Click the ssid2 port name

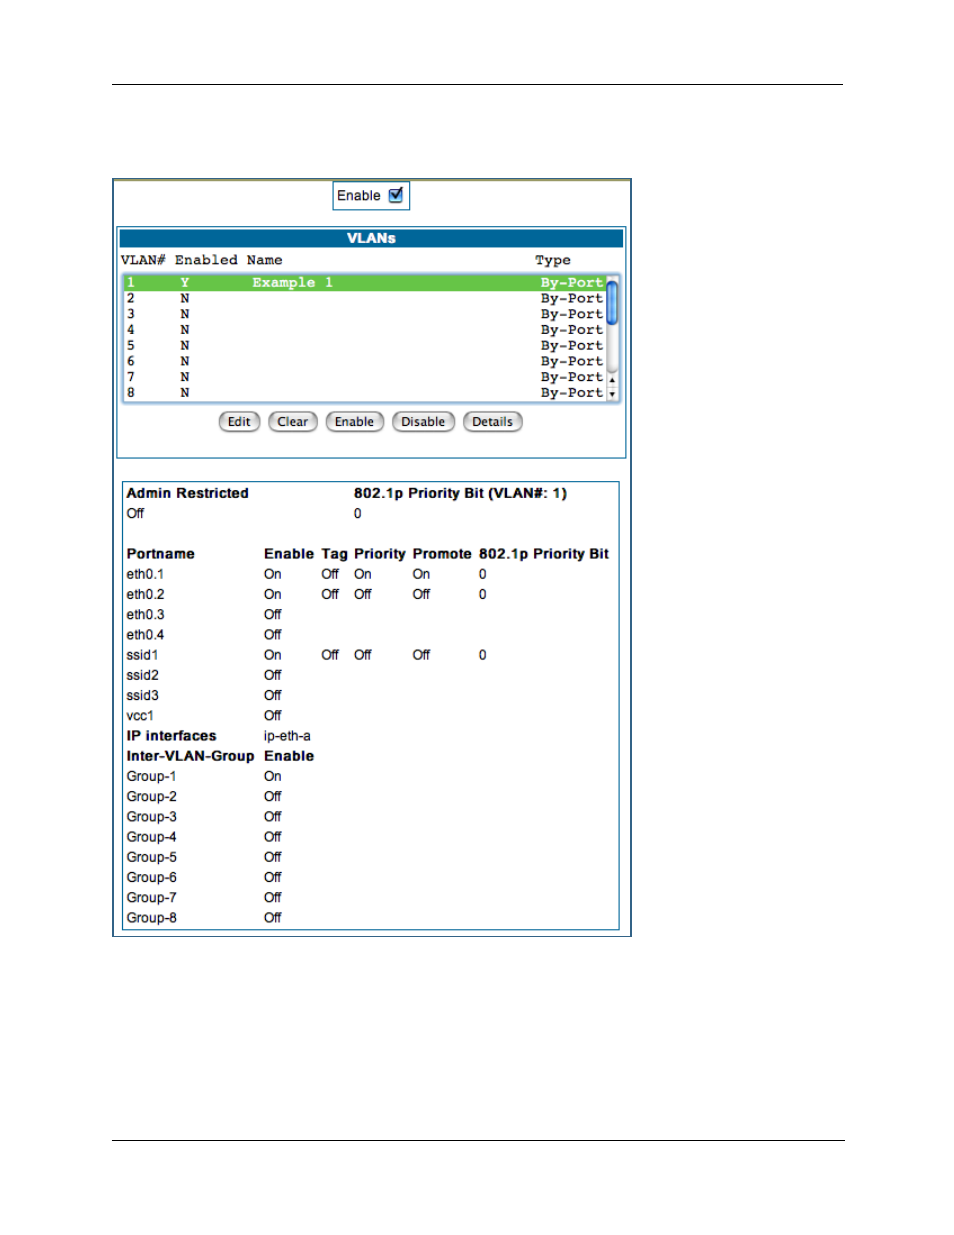tap(142, 675)
